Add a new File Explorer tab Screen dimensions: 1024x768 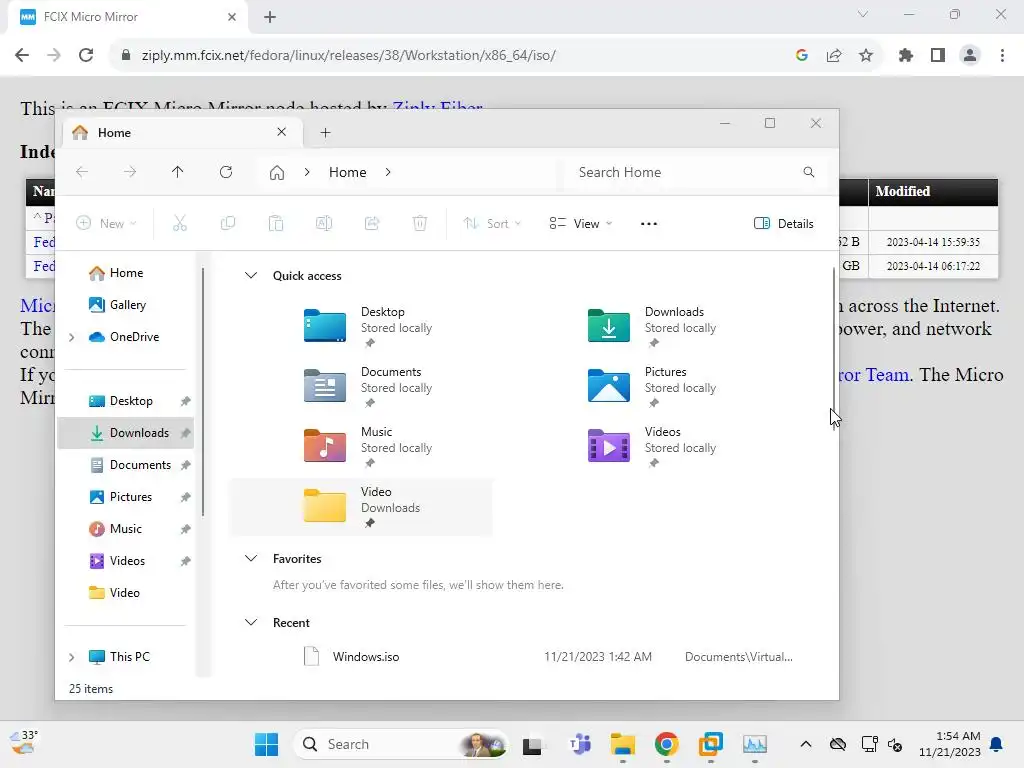click(325, 133)
